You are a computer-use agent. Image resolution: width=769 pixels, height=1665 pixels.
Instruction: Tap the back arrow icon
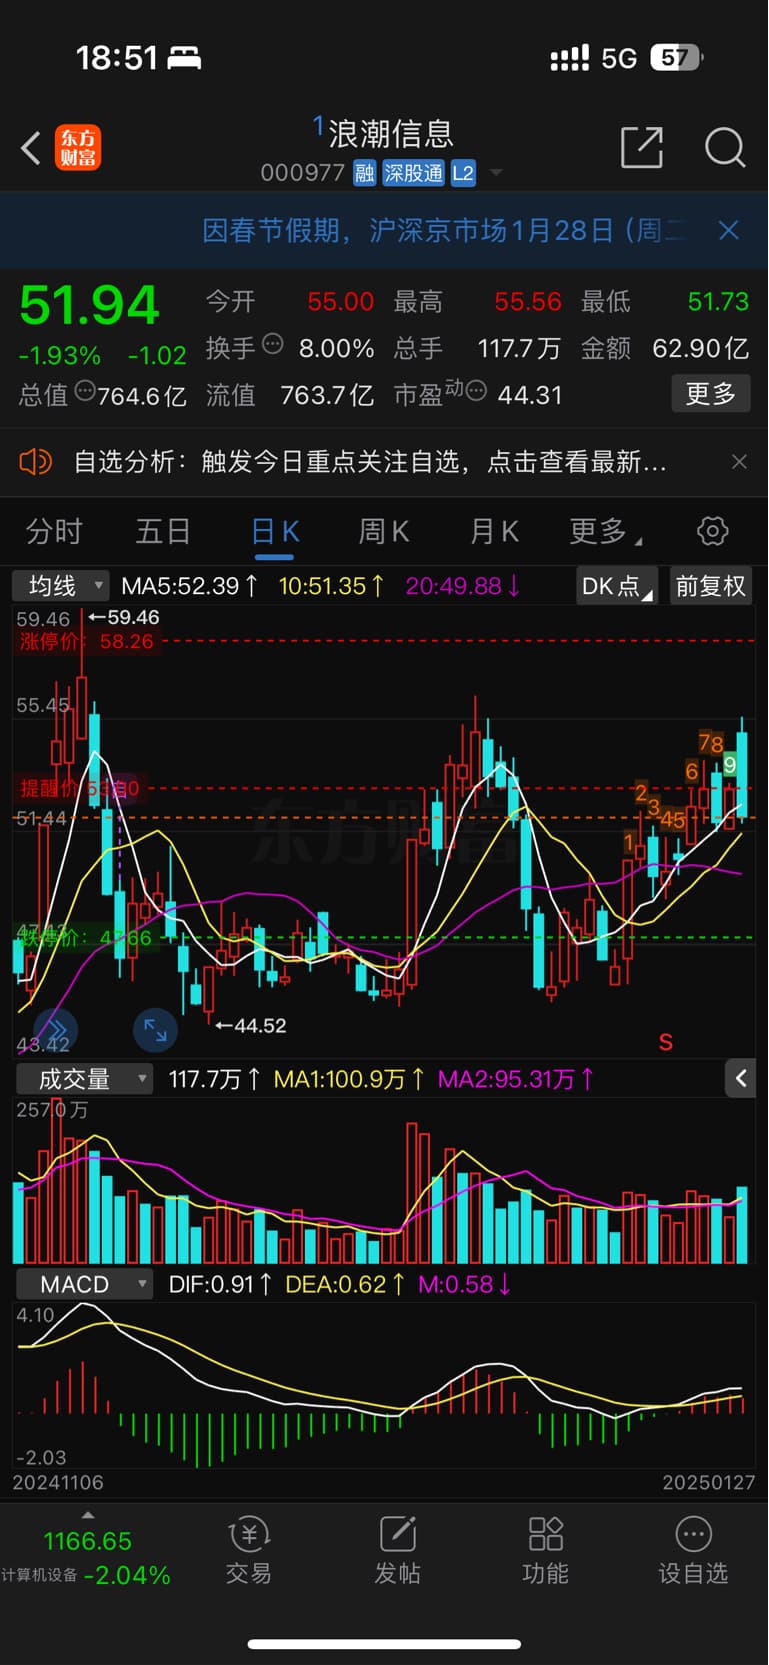pos(31,149)
